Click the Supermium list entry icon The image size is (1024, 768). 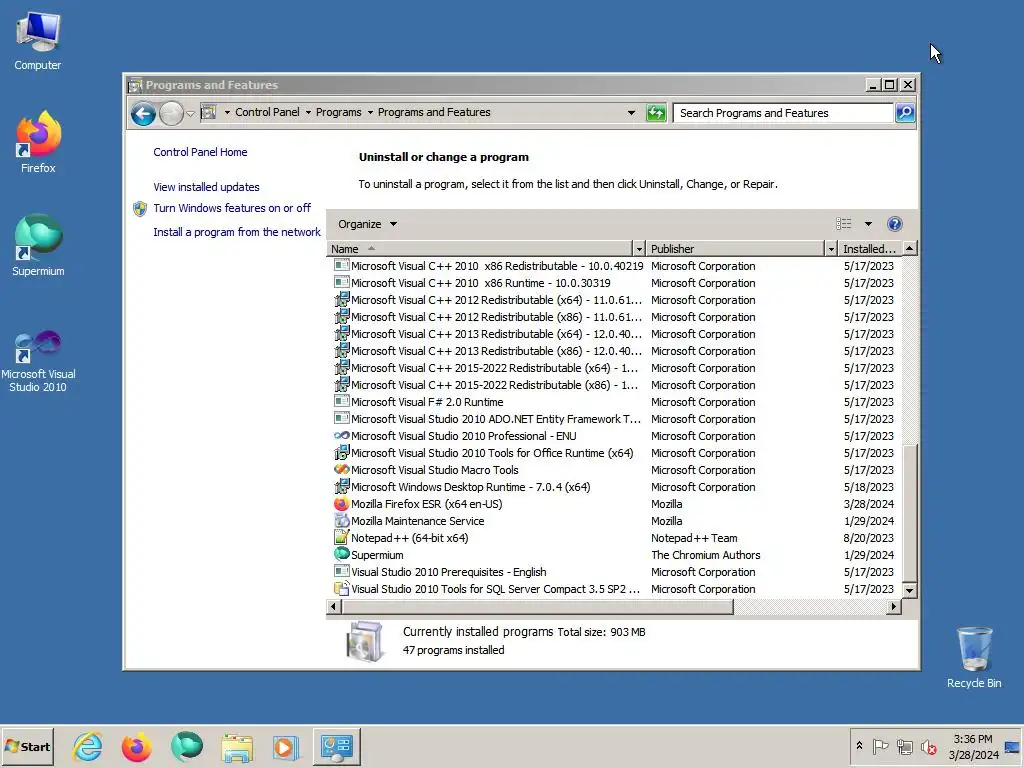pos(342,554)
